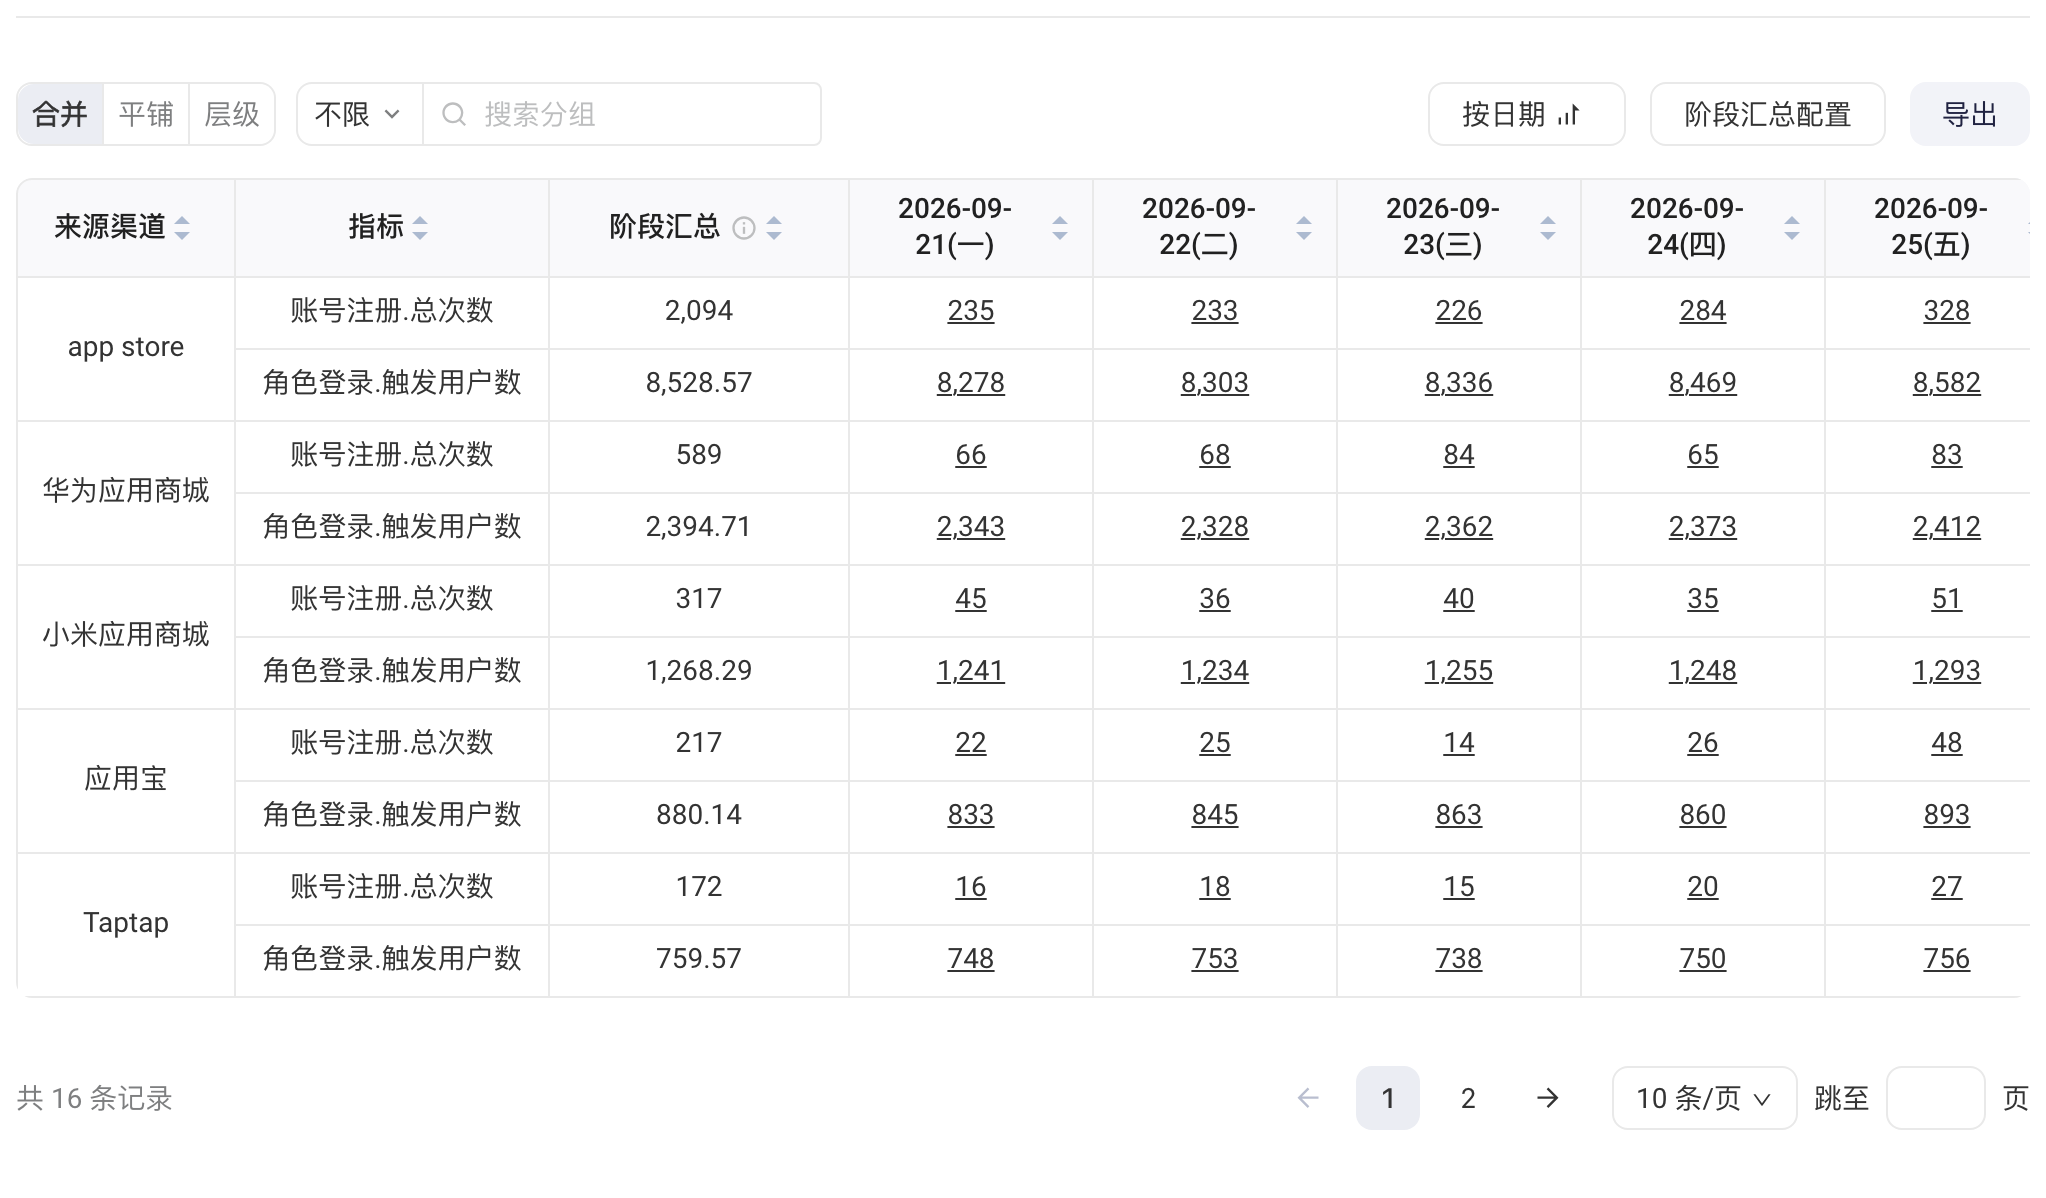
Task: Click the 小米应用商城 channel cell
Action: click(126, 636)
